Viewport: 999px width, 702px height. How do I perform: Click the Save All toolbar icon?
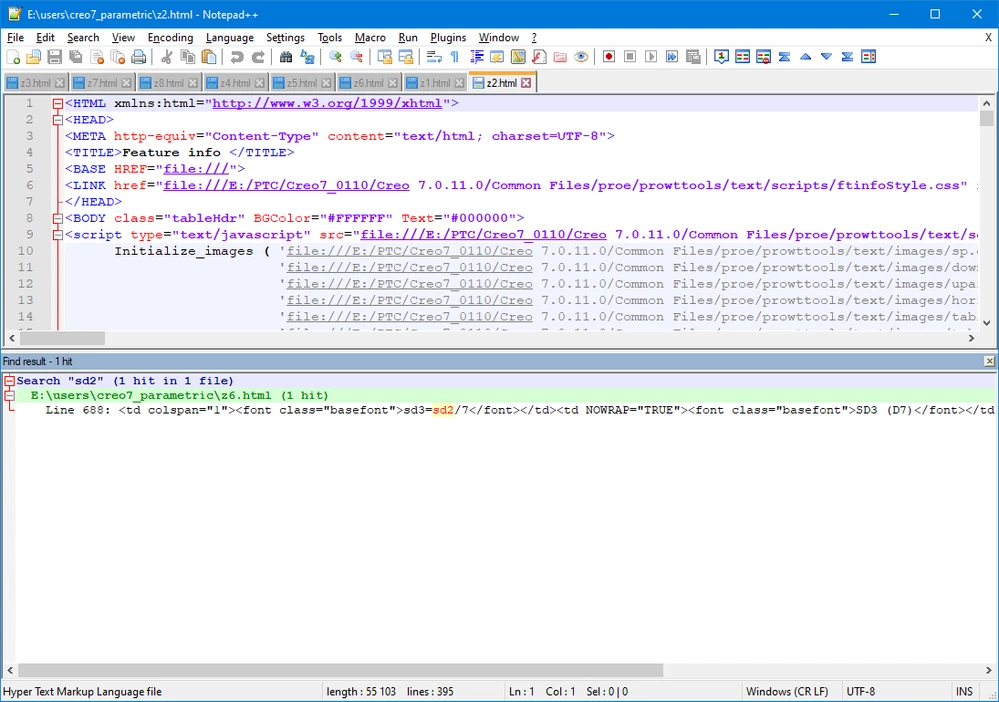coord(76,57)
